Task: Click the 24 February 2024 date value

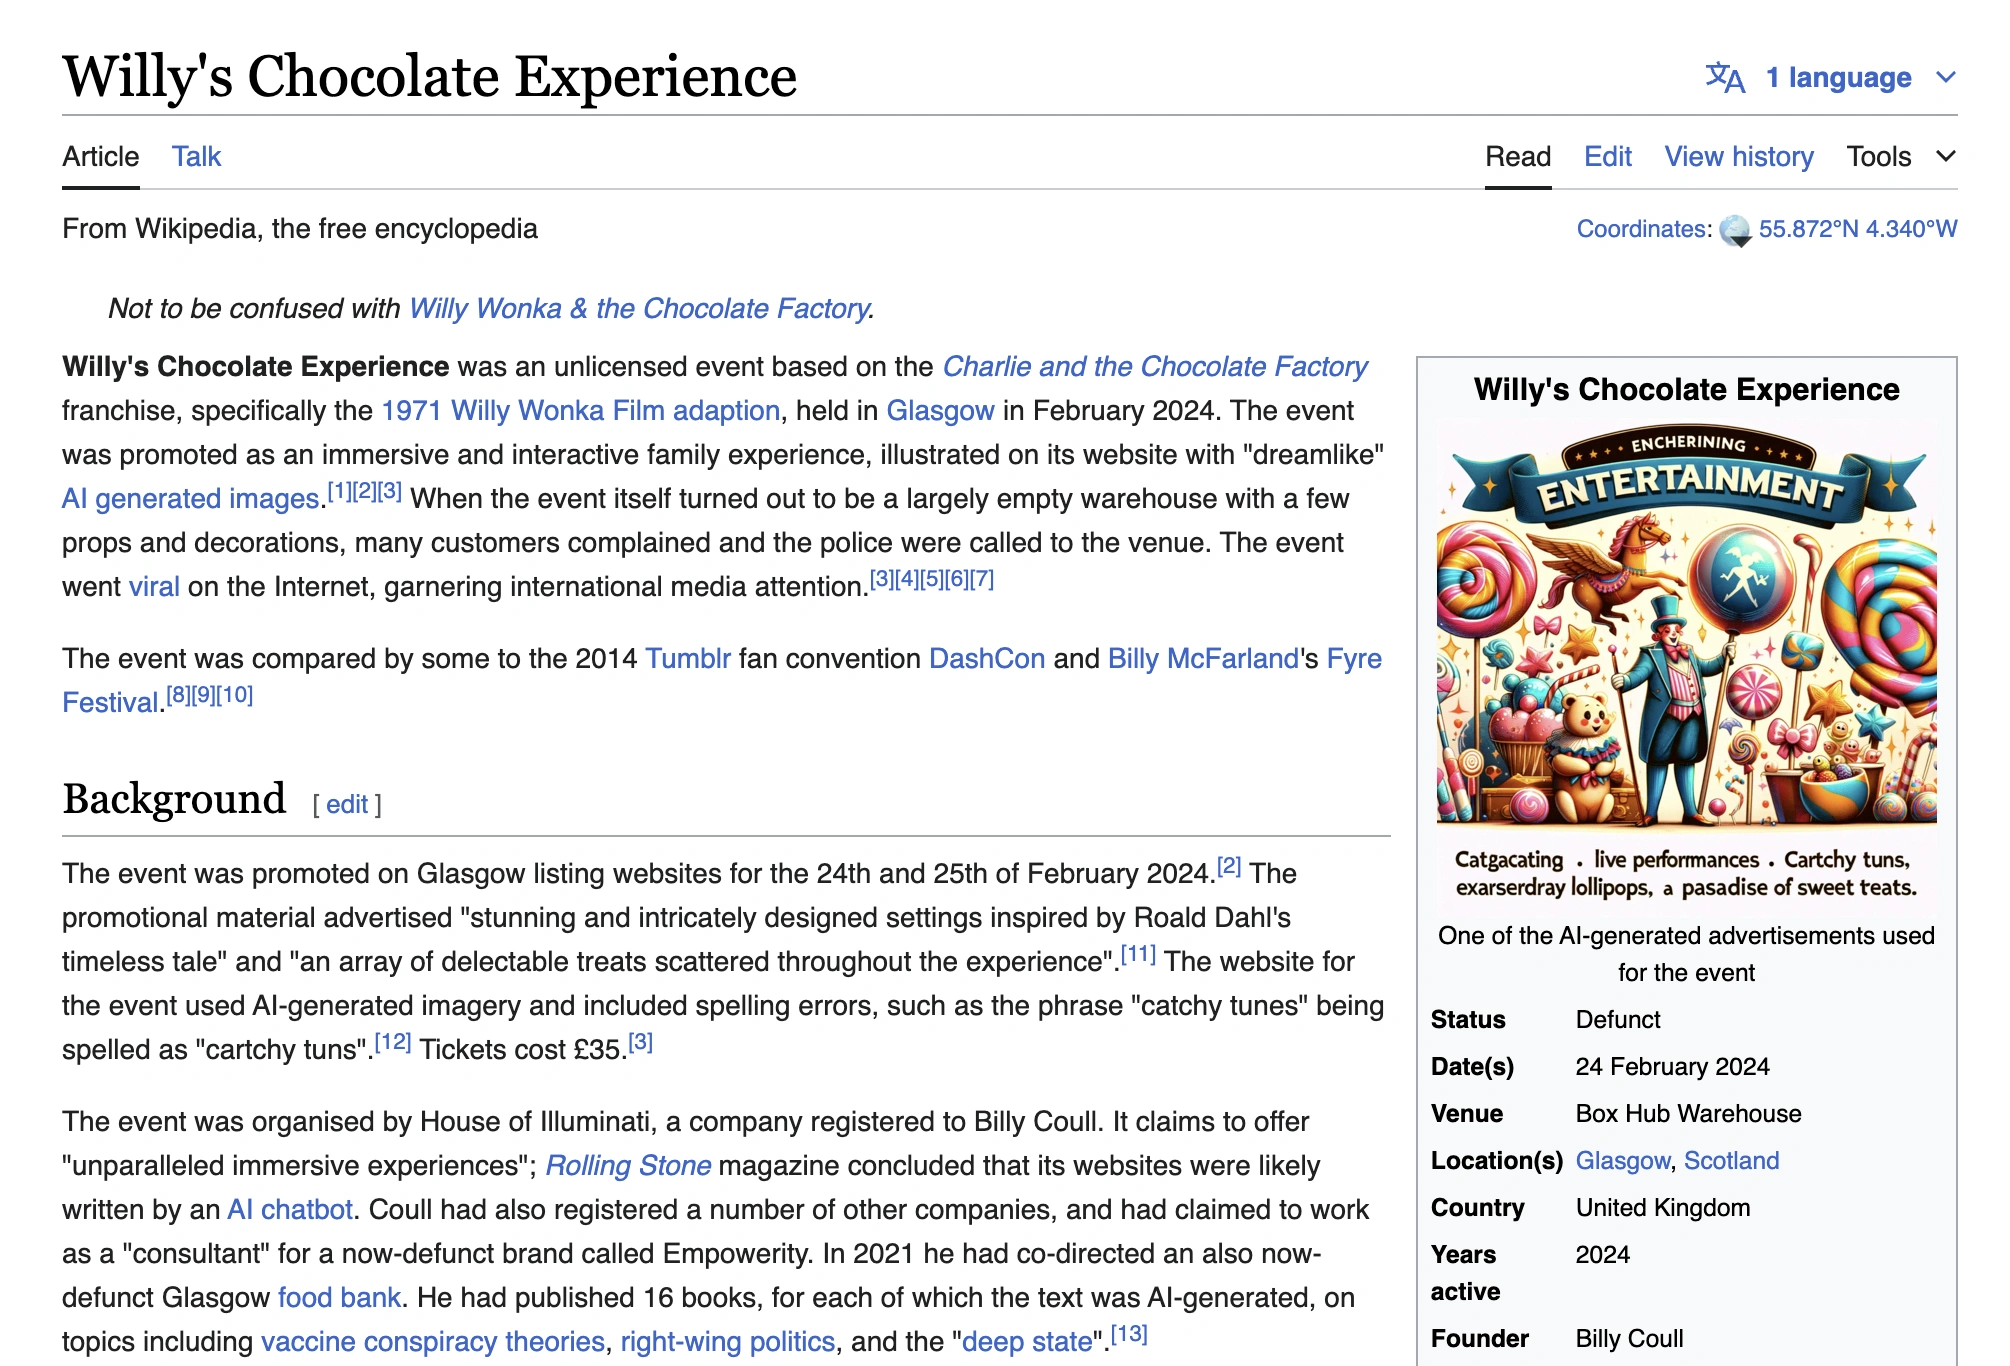Action: 1672,1066
